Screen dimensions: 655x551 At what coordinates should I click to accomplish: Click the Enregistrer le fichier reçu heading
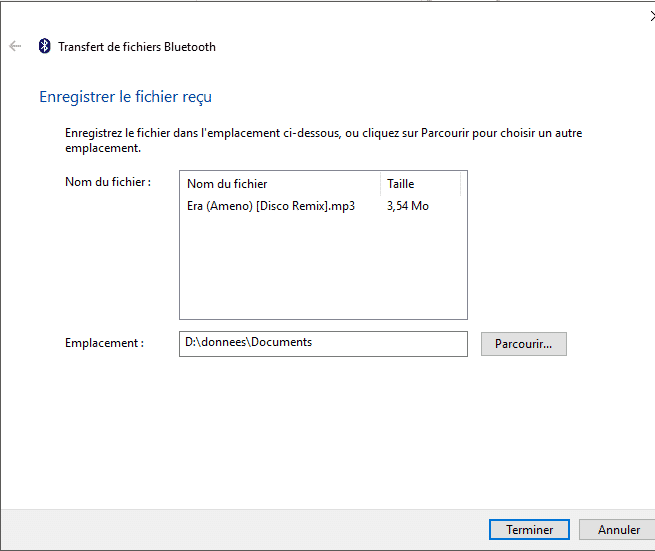125,97
